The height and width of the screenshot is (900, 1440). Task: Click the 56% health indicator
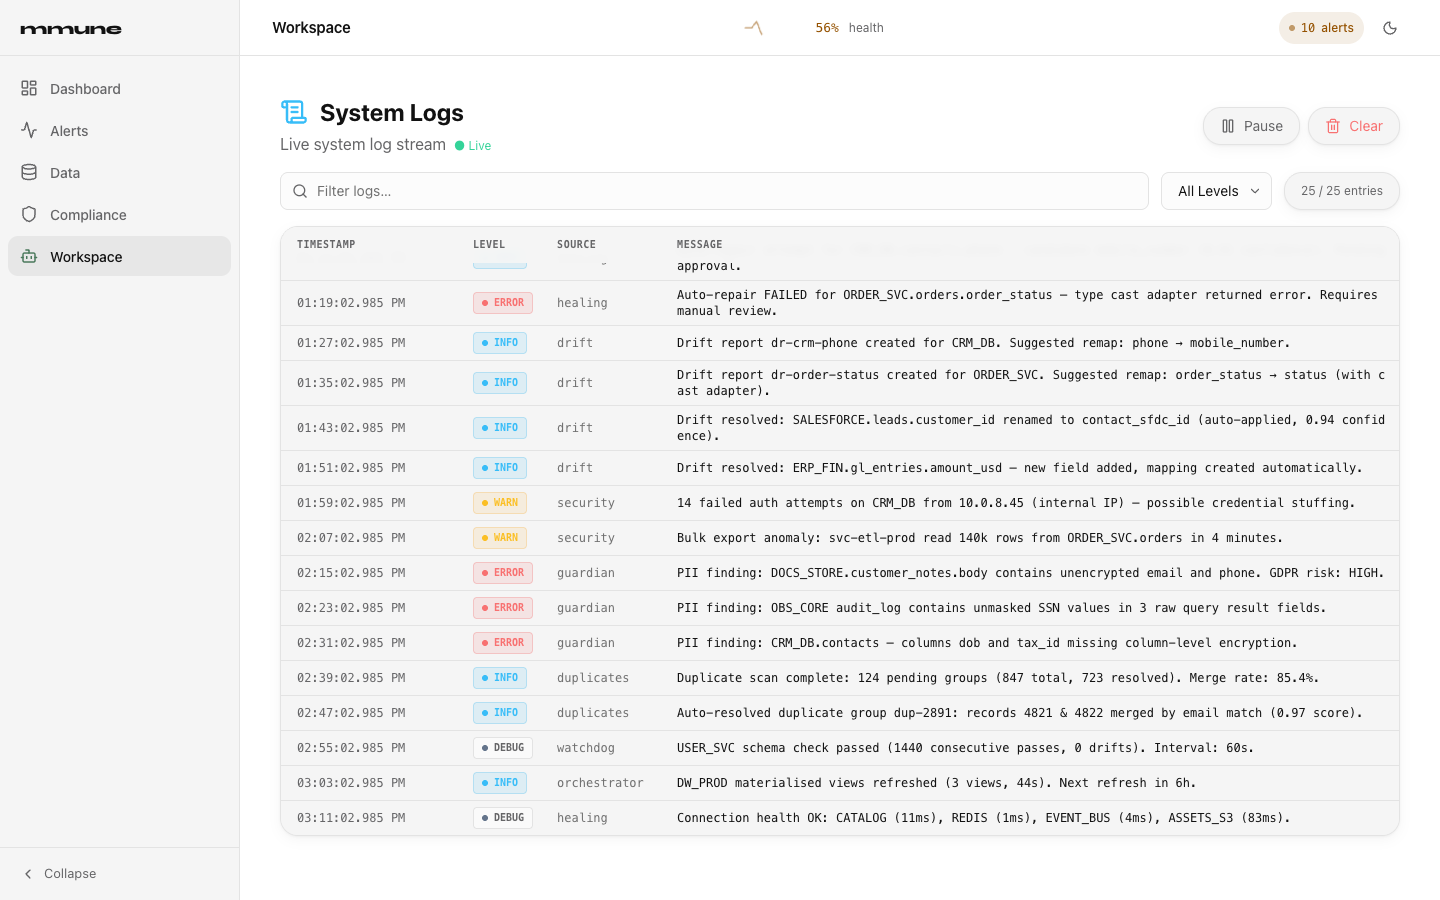tap(849, 28)
